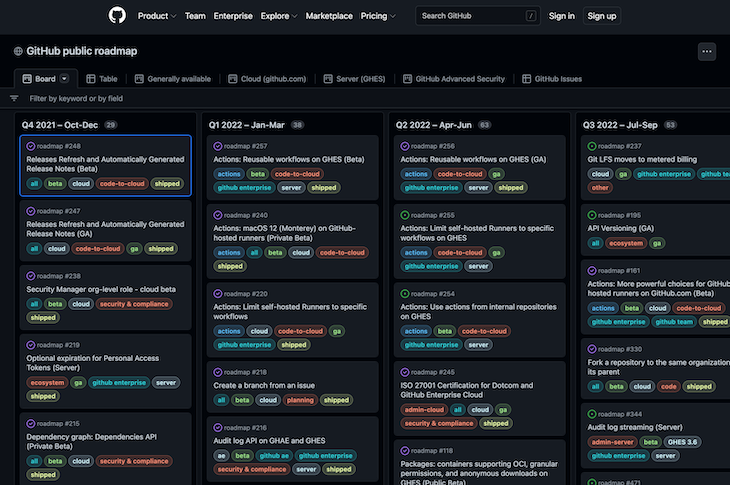Image resolution: width=730 pixels, height=485 pixels.
Task: Click the GitHub Octocat logo
Action: (x=117, y=15)
